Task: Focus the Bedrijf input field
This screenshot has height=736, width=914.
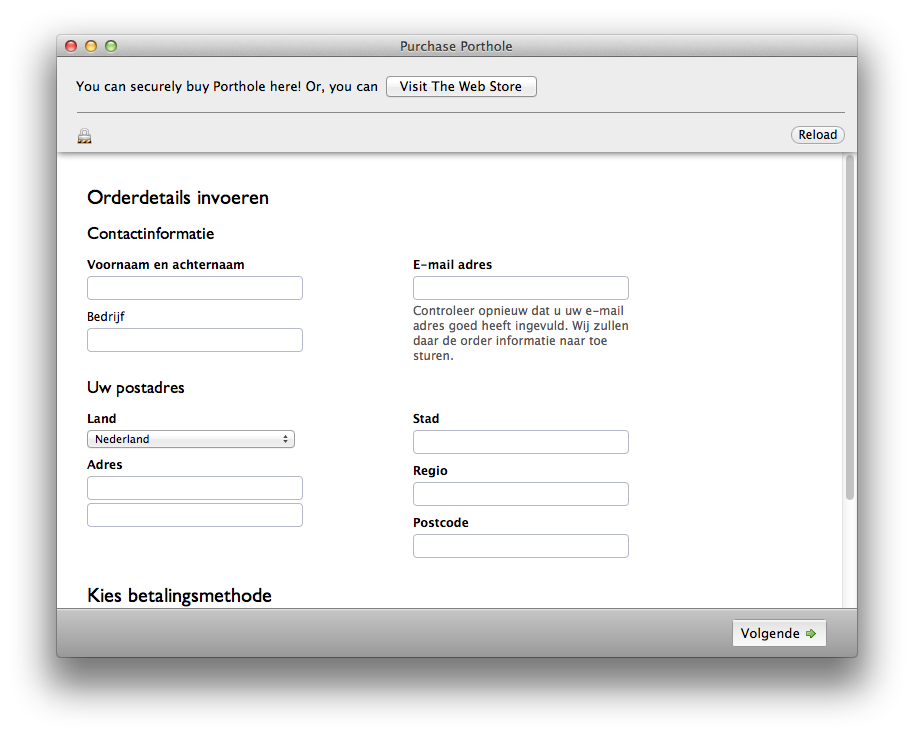Action: 195,340
